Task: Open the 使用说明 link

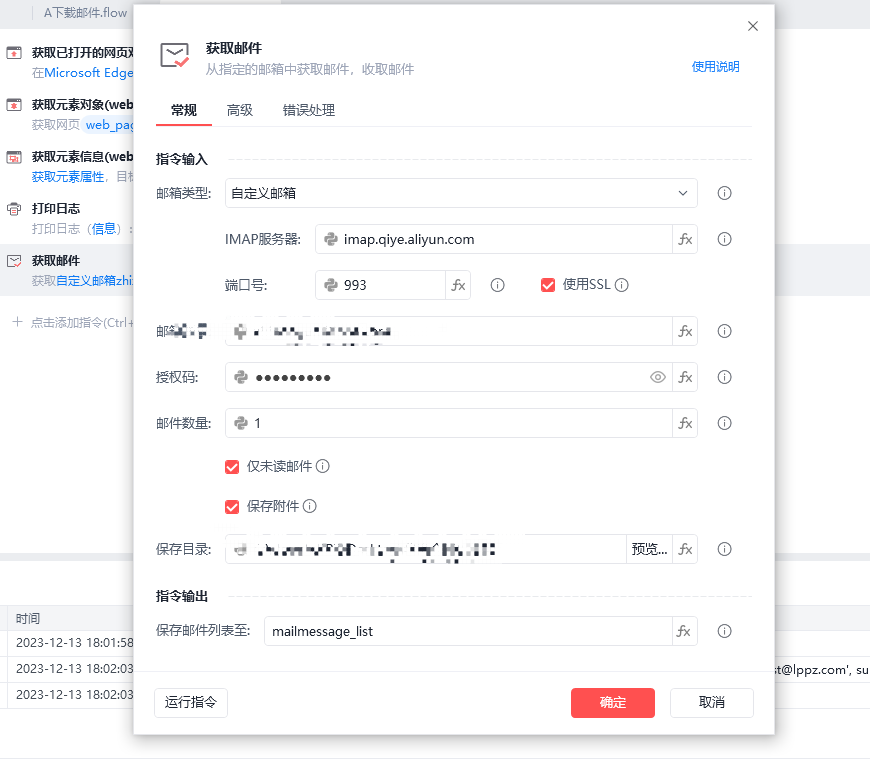Action: [x=715, y=67]
